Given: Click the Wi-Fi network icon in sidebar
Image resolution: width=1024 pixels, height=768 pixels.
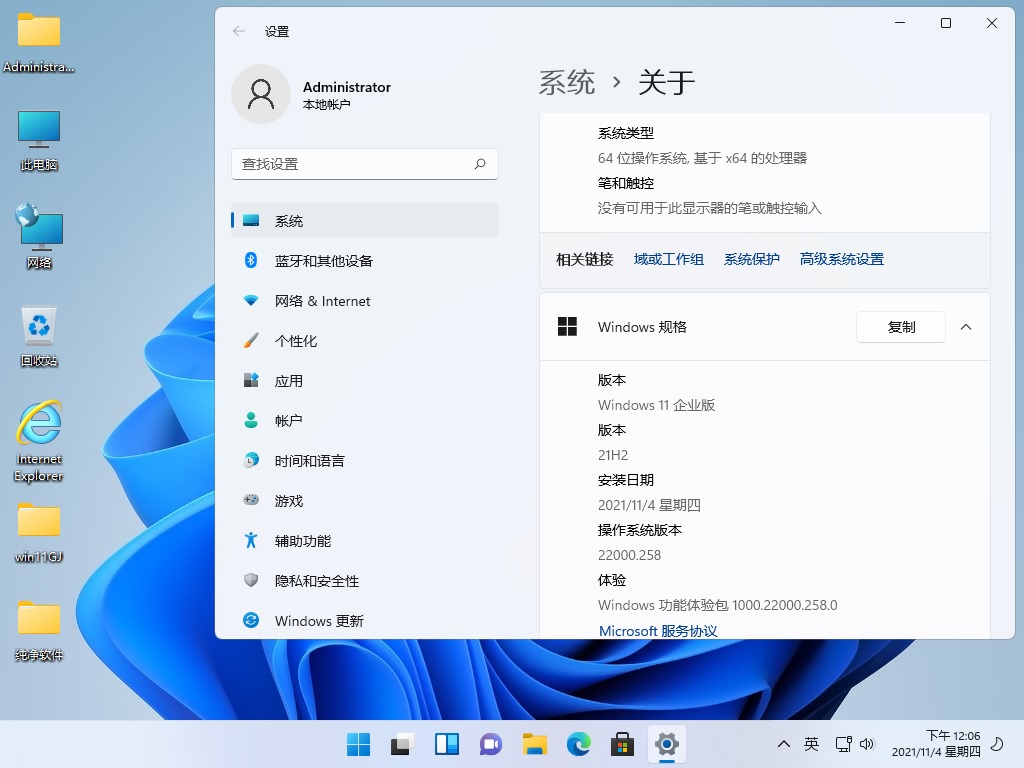Looking at the screenshot, I should coord(251,301).
